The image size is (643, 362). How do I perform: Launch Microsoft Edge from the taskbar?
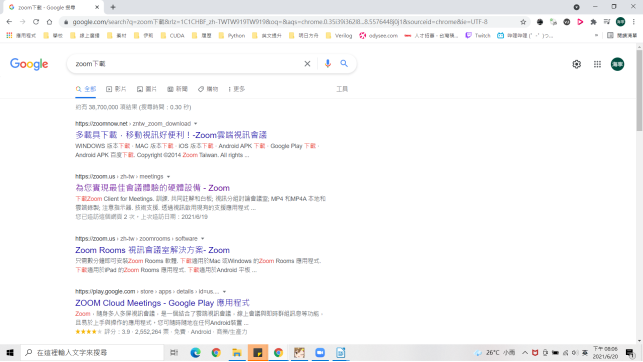tap(196, 353)
